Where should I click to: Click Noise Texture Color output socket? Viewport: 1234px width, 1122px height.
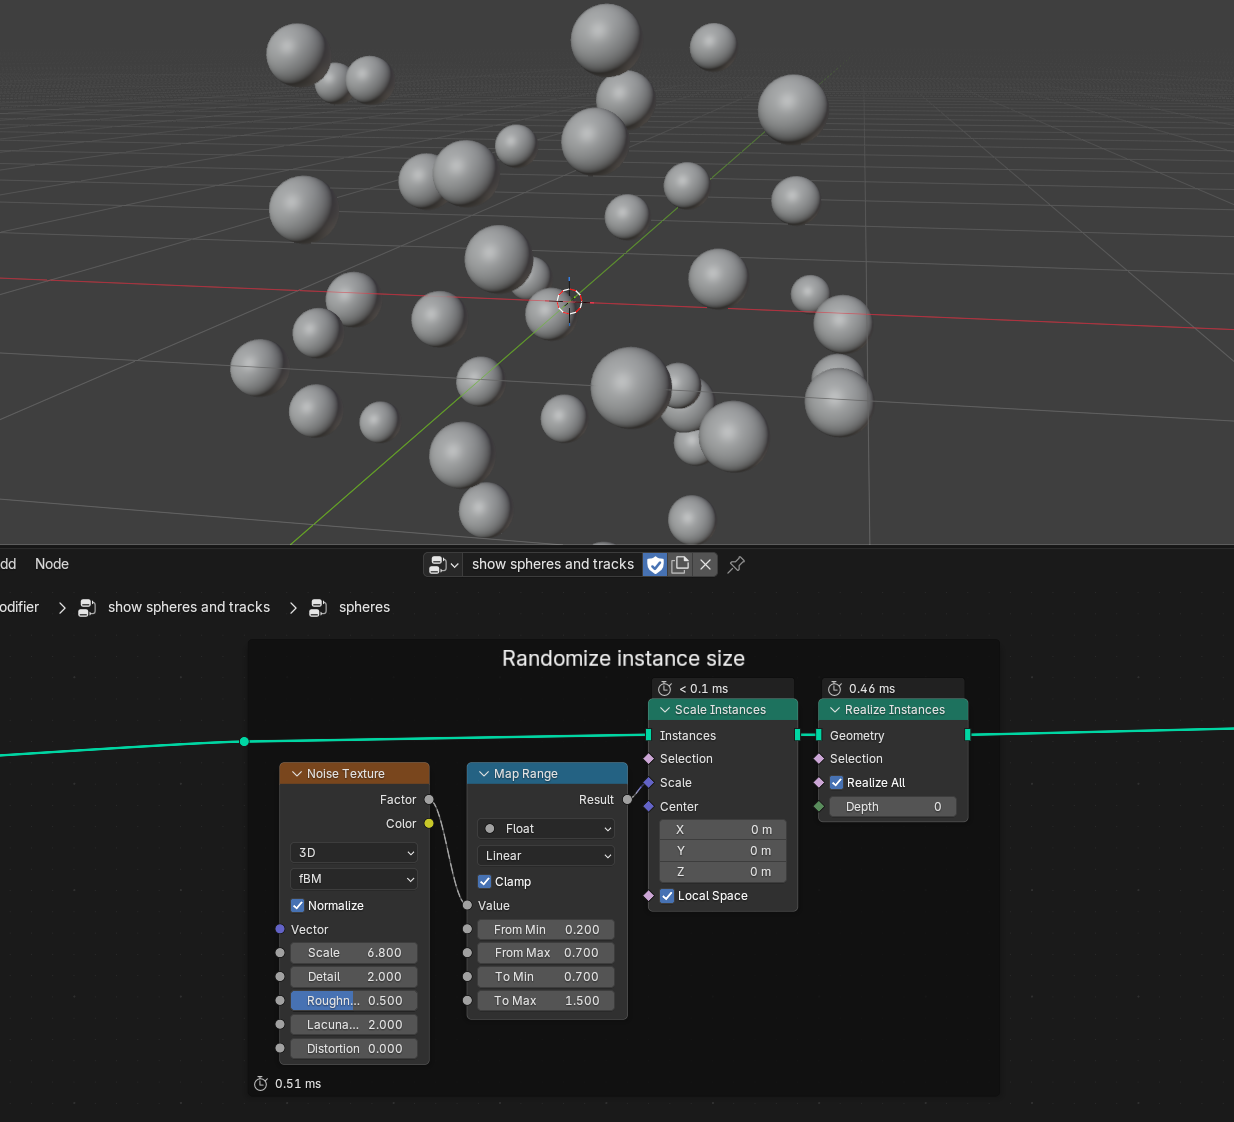[429, 824]
